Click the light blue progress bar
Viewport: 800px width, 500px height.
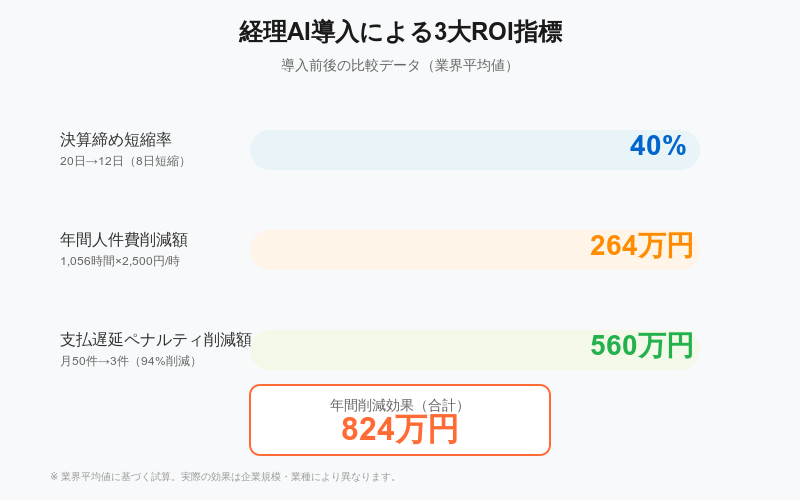click(x=474, y=150)
